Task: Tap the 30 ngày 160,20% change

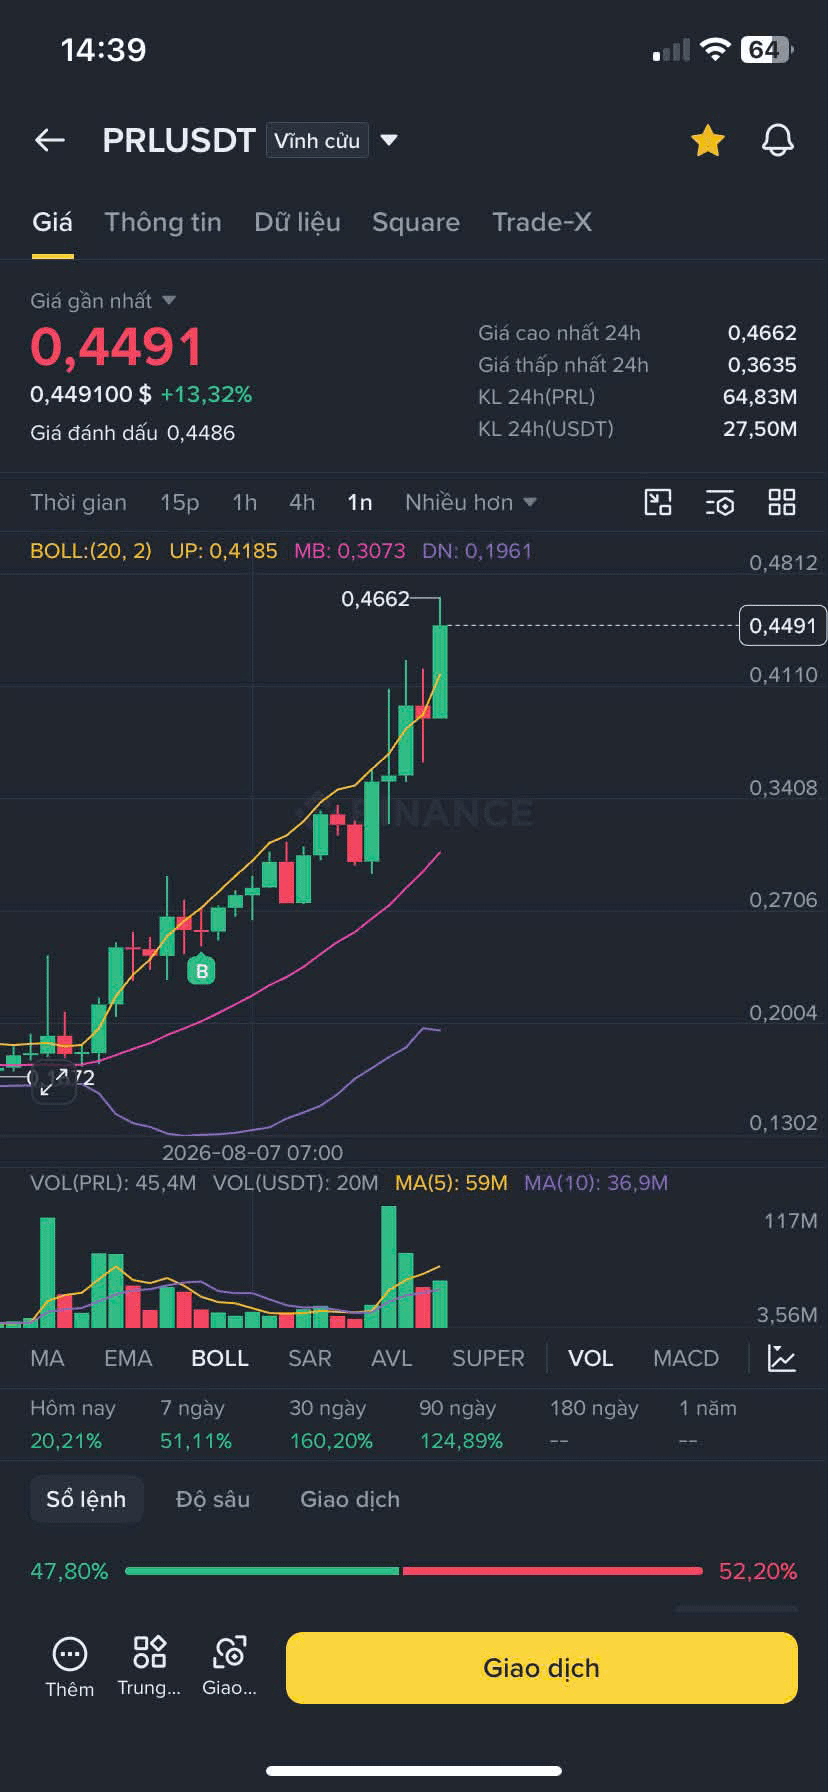Action: pyautogui.click(x=331, y=1424)
